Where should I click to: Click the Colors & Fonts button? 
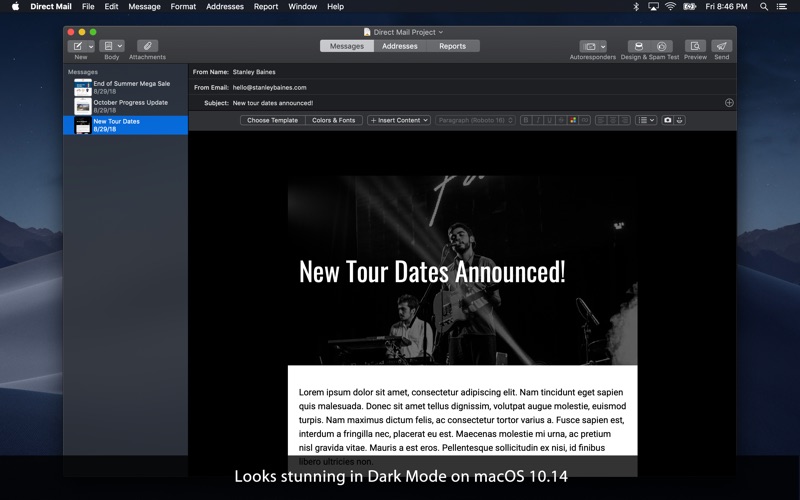[x=333, y=120]
